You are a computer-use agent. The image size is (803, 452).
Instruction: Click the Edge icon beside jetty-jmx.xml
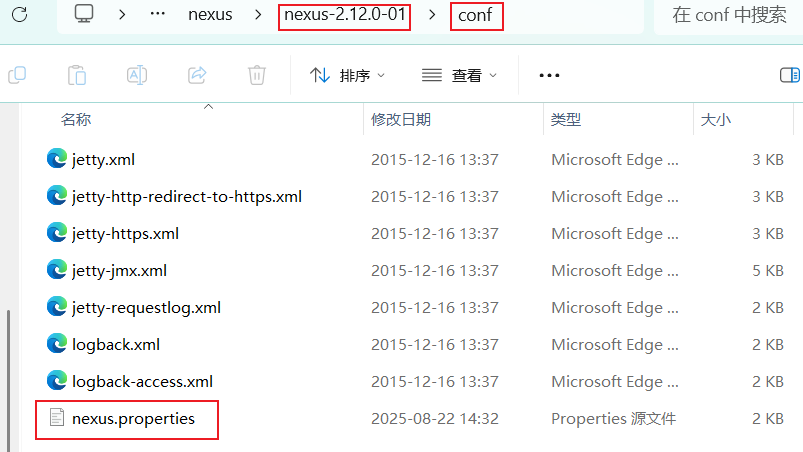pos(57,269)
